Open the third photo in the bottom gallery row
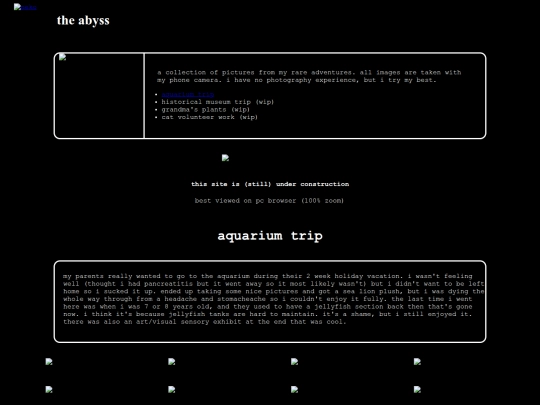Screen dimensions: 540x405 click(294, 390)
